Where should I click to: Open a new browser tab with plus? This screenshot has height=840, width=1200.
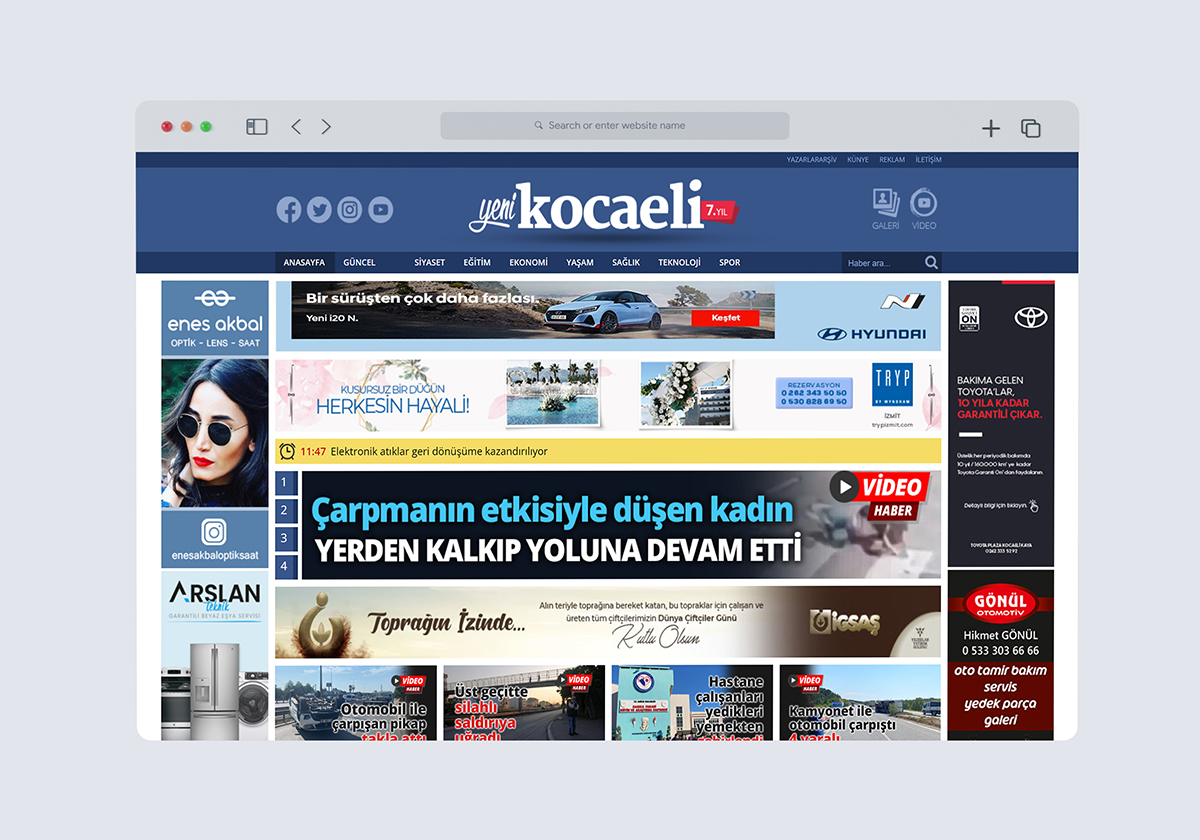click(990, 128)
